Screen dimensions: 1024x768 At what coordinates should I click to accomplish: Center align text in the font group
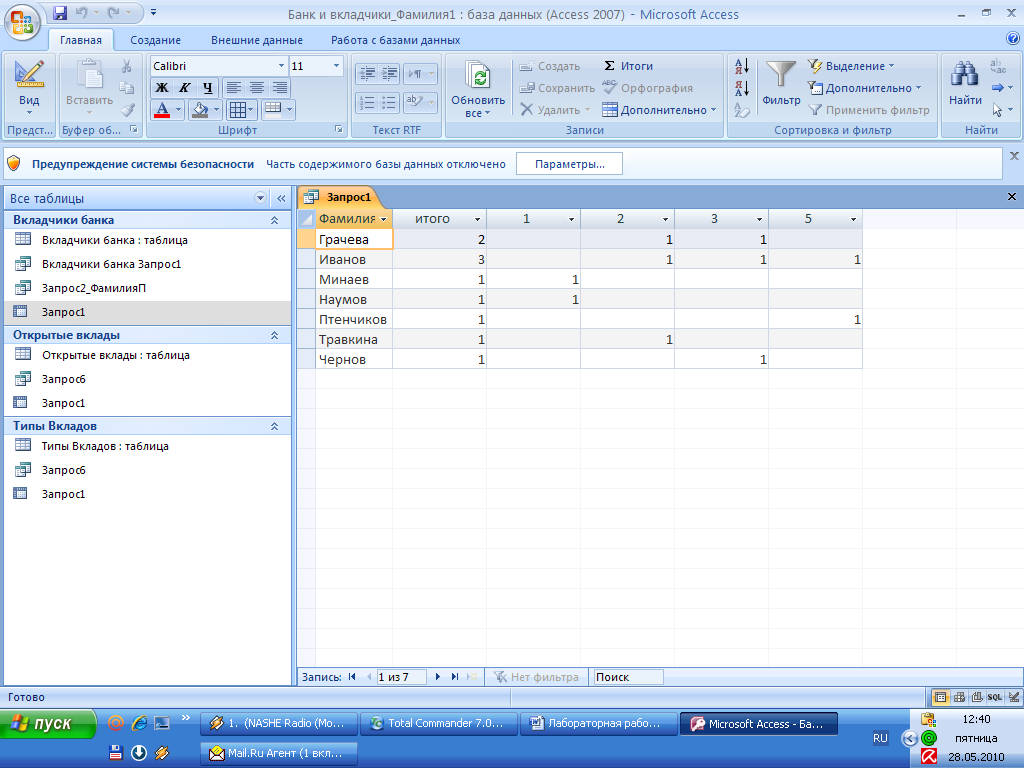pos(257,88)
